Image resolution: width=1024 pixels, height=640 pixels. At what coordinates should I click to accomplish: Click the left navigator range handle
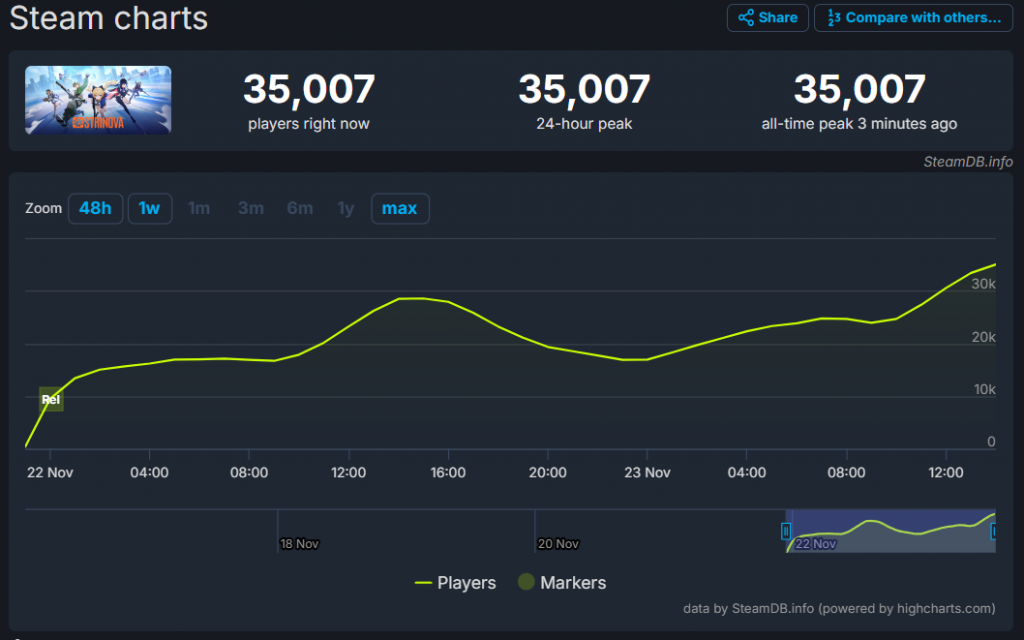[786, 531]
